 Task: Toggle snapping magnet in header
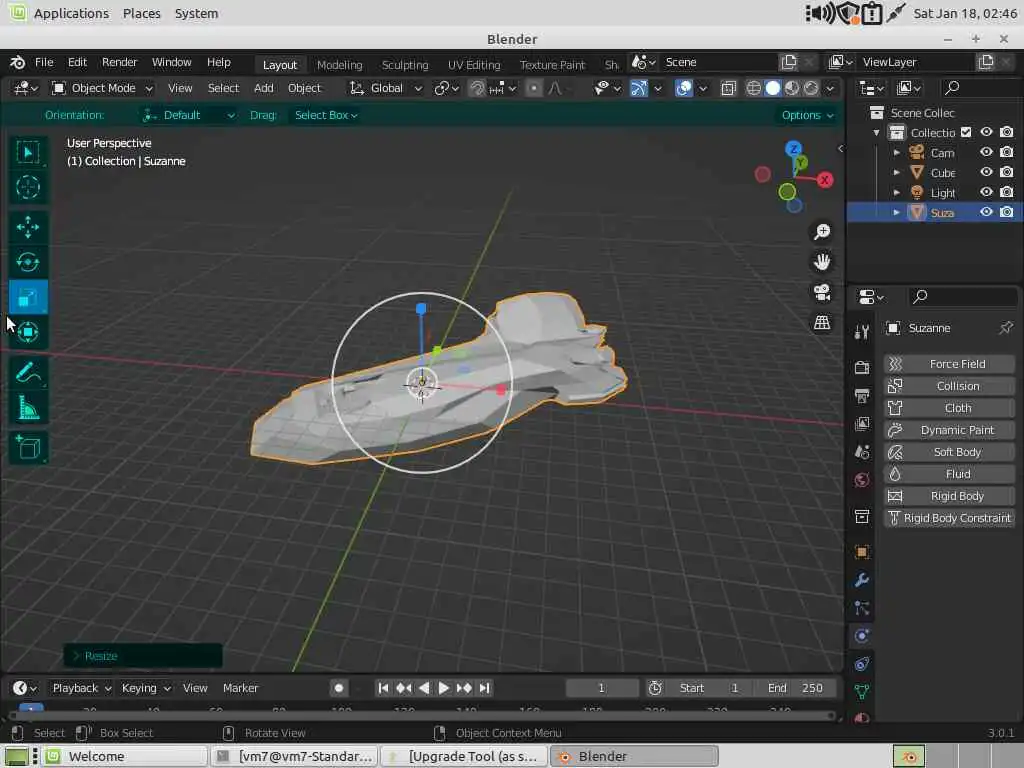[477, 88]
